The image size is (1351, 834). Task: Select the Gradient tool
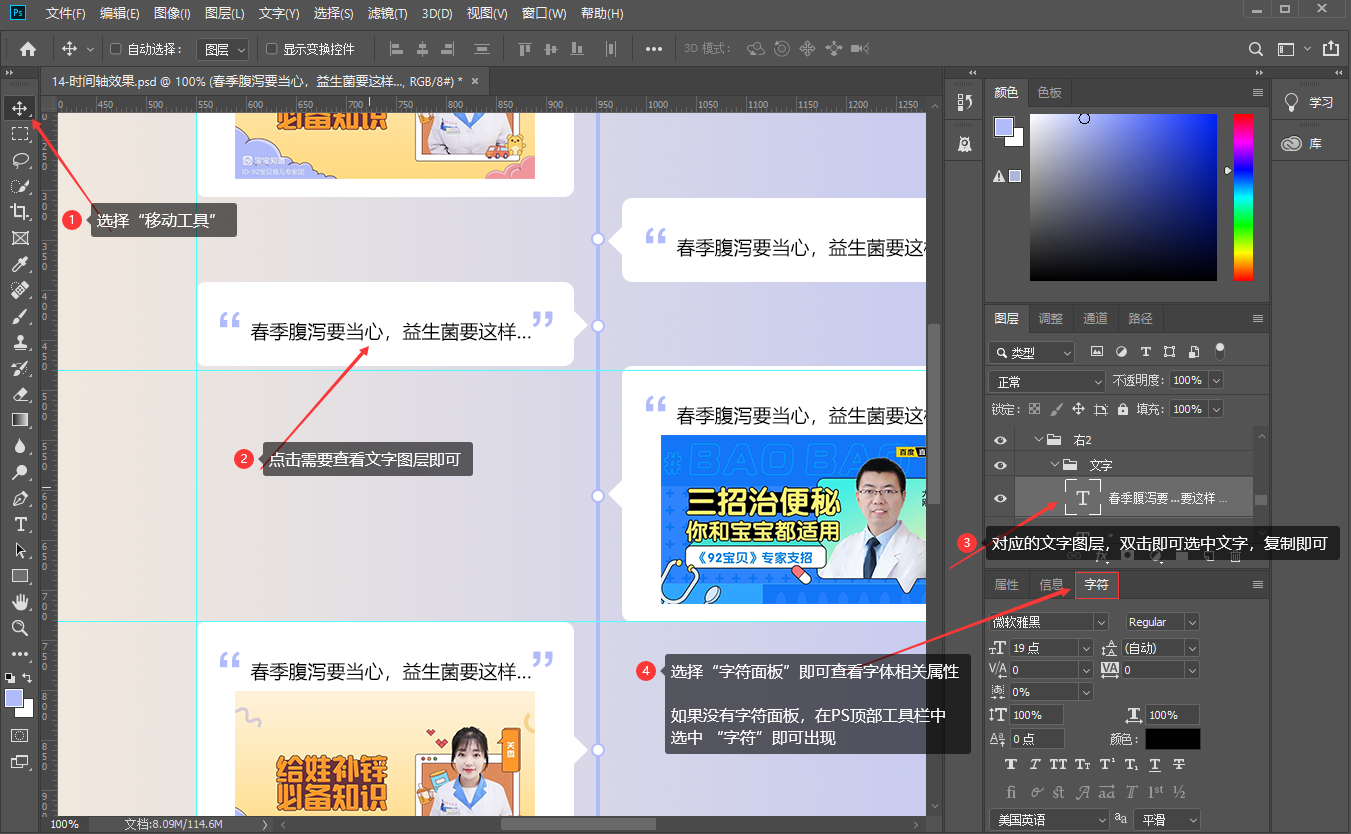(20, 420)
